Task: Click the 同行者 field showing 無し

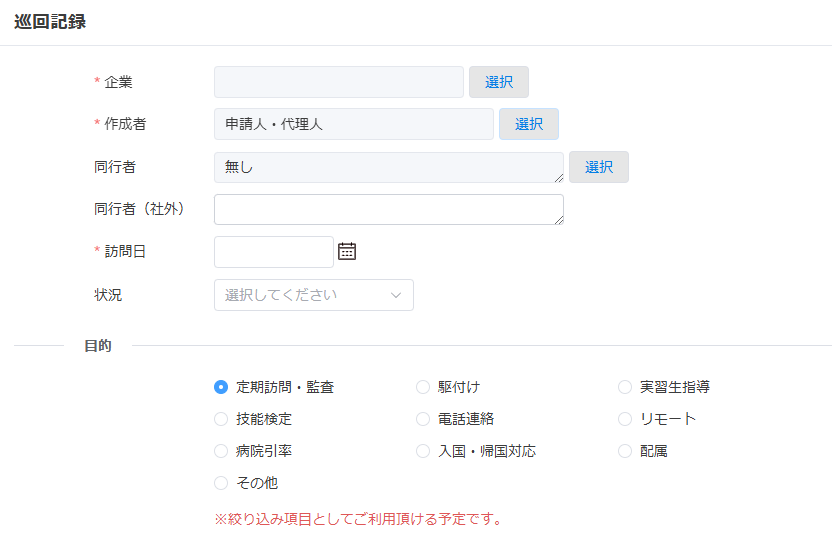Action: click(x=388, y=167)
